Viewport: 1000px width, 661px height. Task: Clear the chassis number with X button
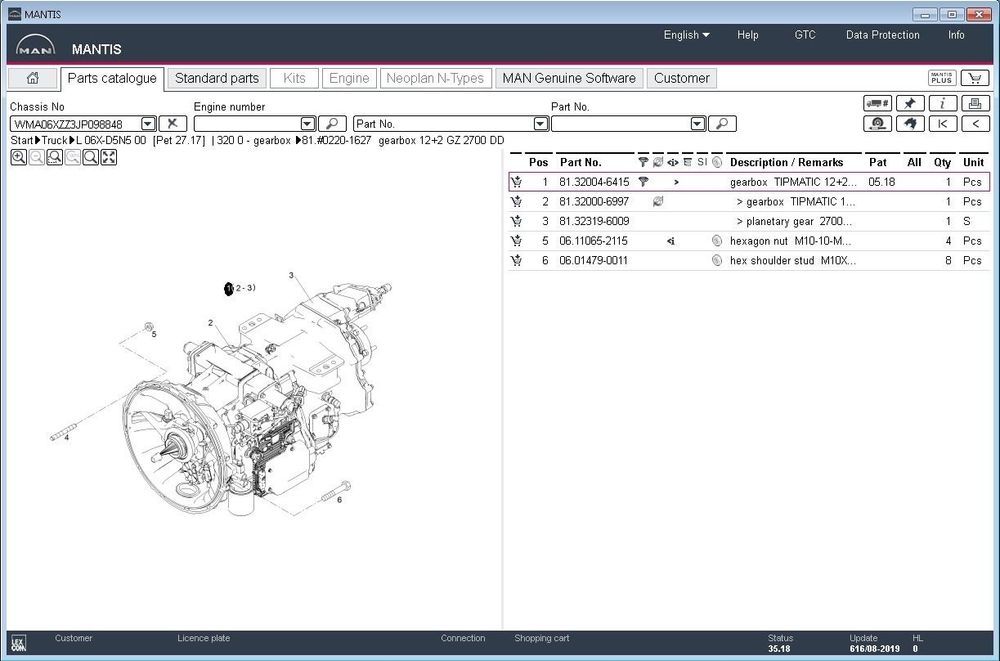pyautogui.click(x=172, y=124)
